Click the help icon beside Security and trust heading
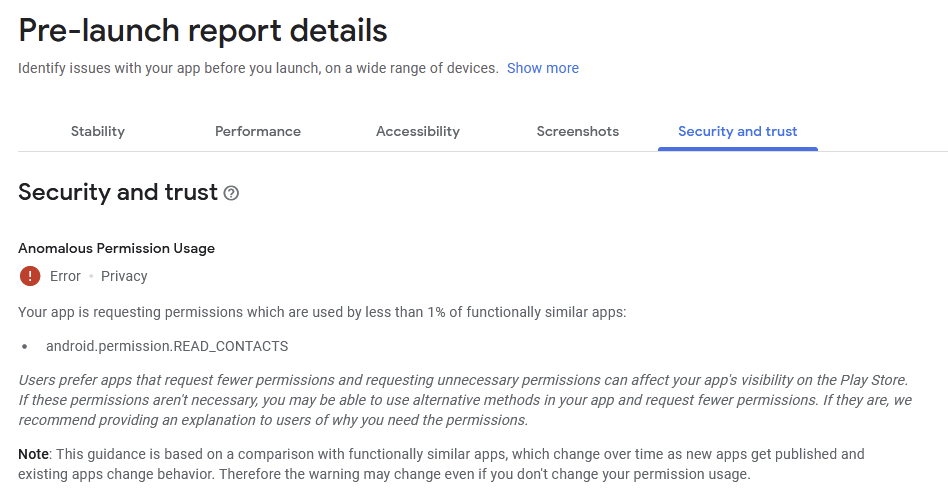Viewport: 948px width, 501px height. 231,193
